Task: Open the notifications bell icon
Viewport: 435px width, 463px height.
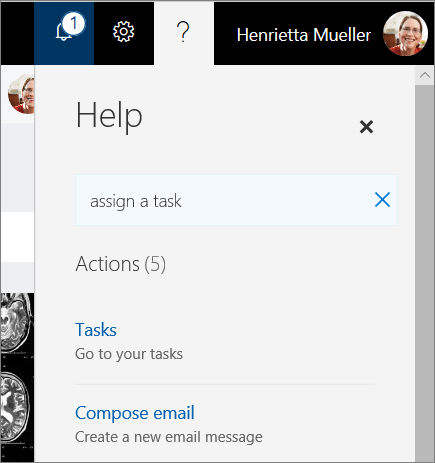Action: [x=64, y=33]
